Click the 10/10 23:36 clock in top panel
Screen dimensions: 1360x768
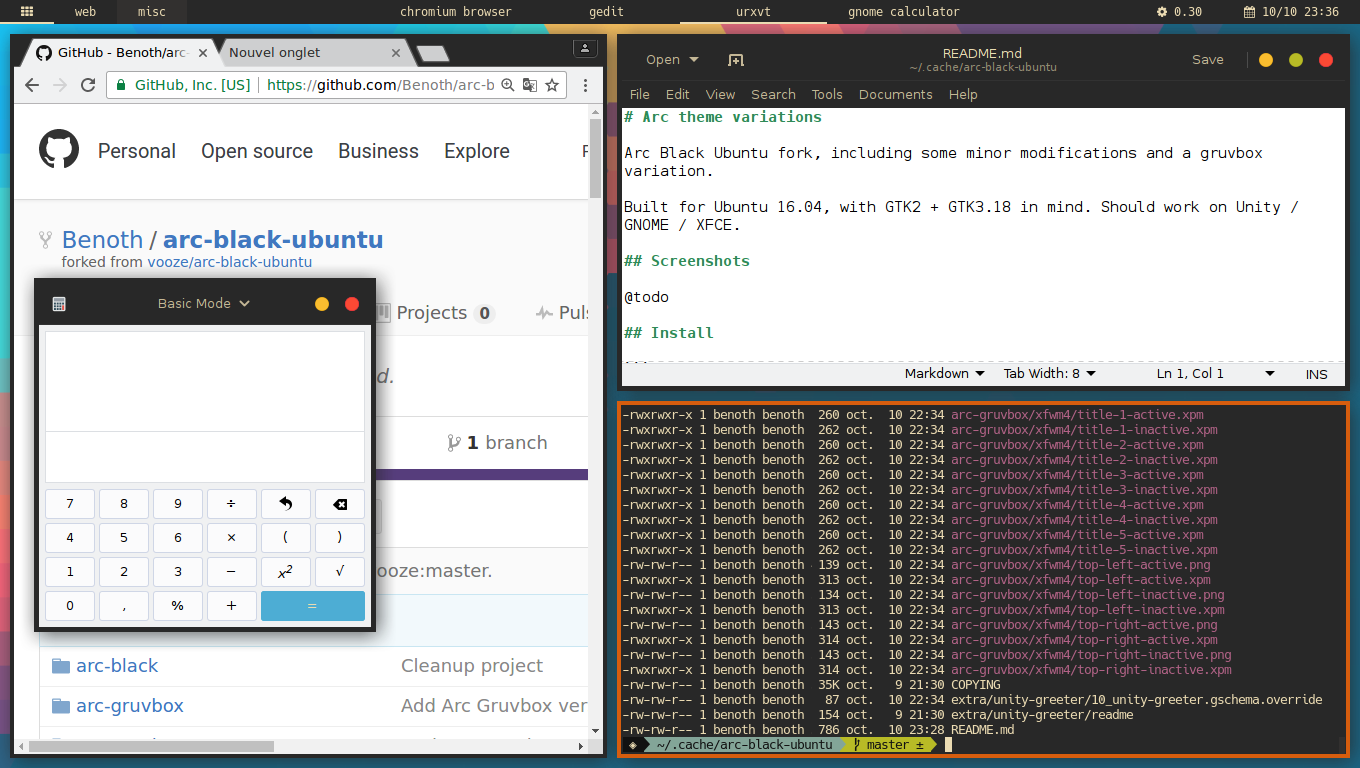(x=1291, y=12)
